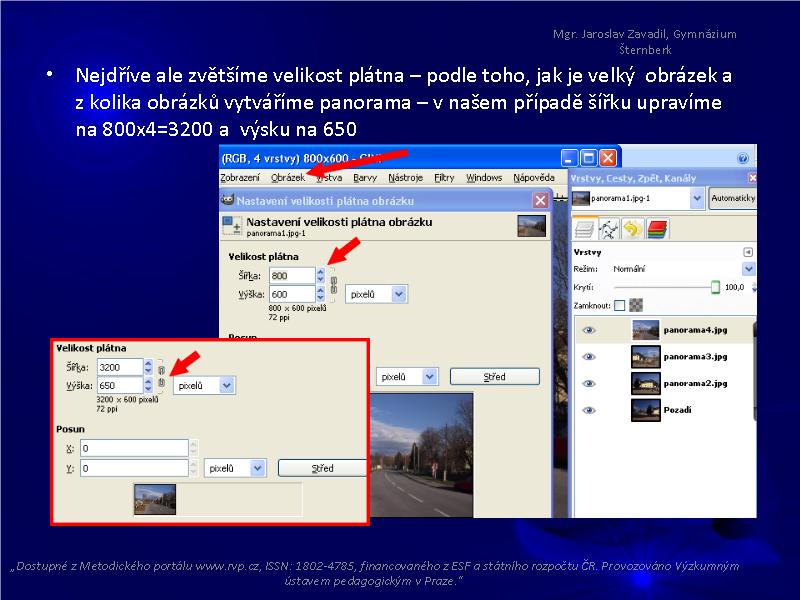800x600 pixels.
Task: Click the Y offset field in inset
Action: click(134, 468)
